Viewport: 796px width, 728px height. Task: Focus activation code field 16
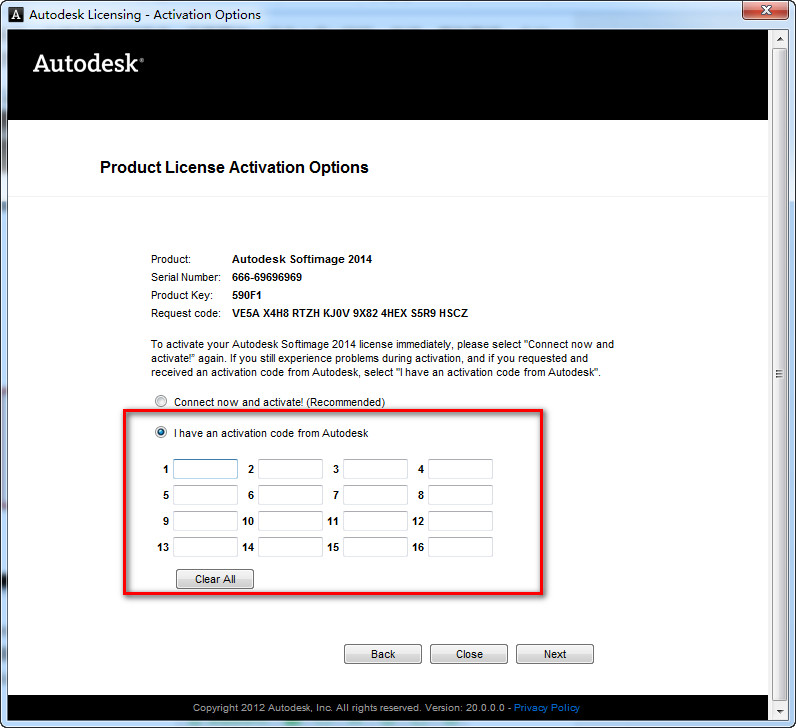click(460, 547)
